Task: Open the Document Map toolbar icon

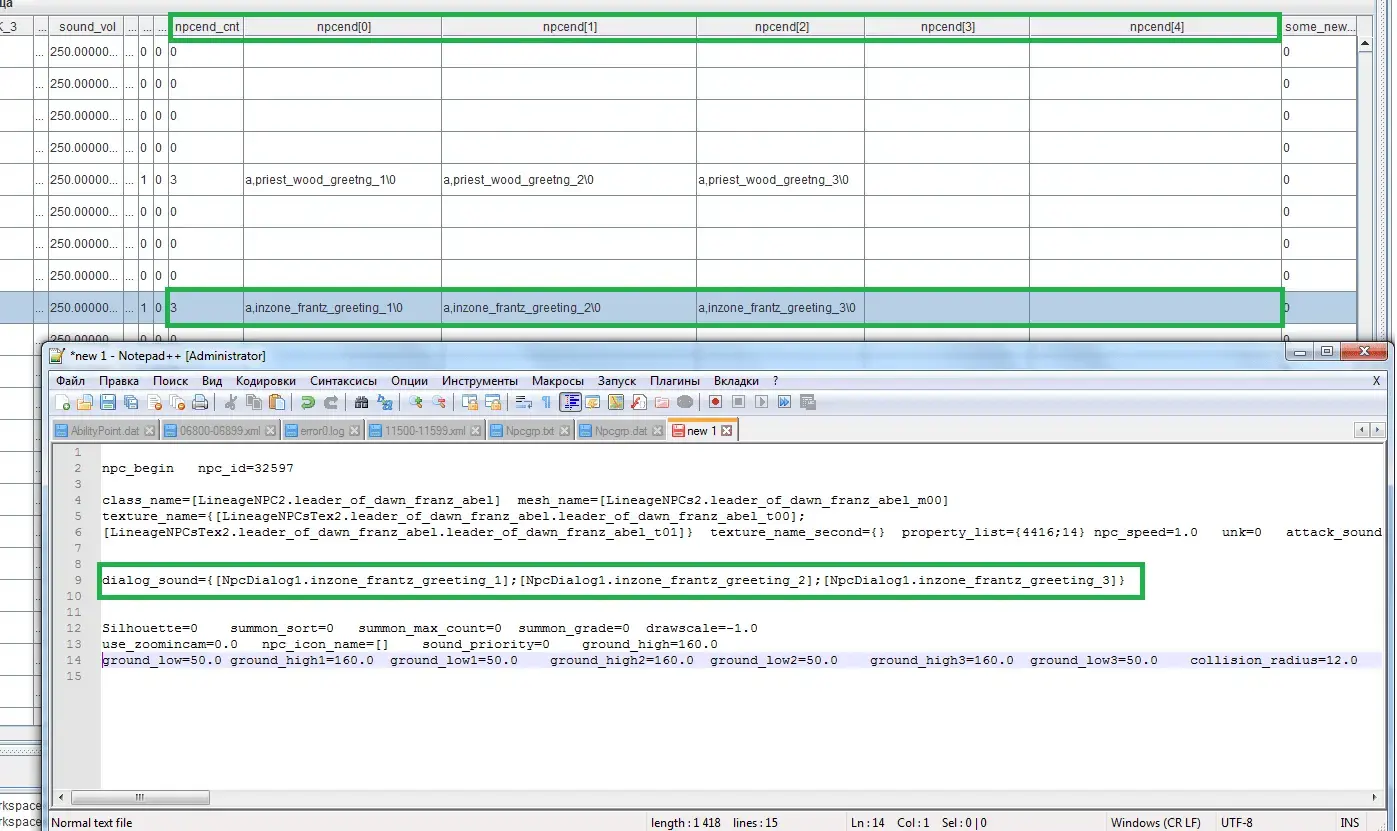Action: (616, 402)
